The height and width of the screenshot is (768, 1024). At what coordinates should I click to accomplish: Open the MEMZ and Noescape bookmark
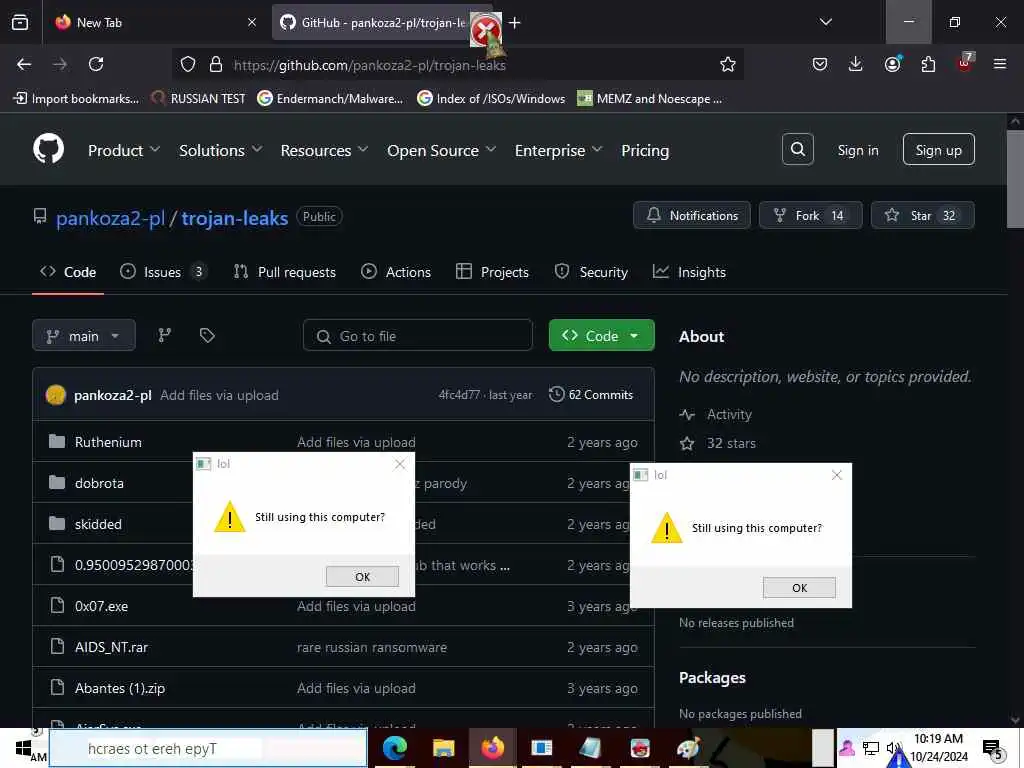(650, 99)
